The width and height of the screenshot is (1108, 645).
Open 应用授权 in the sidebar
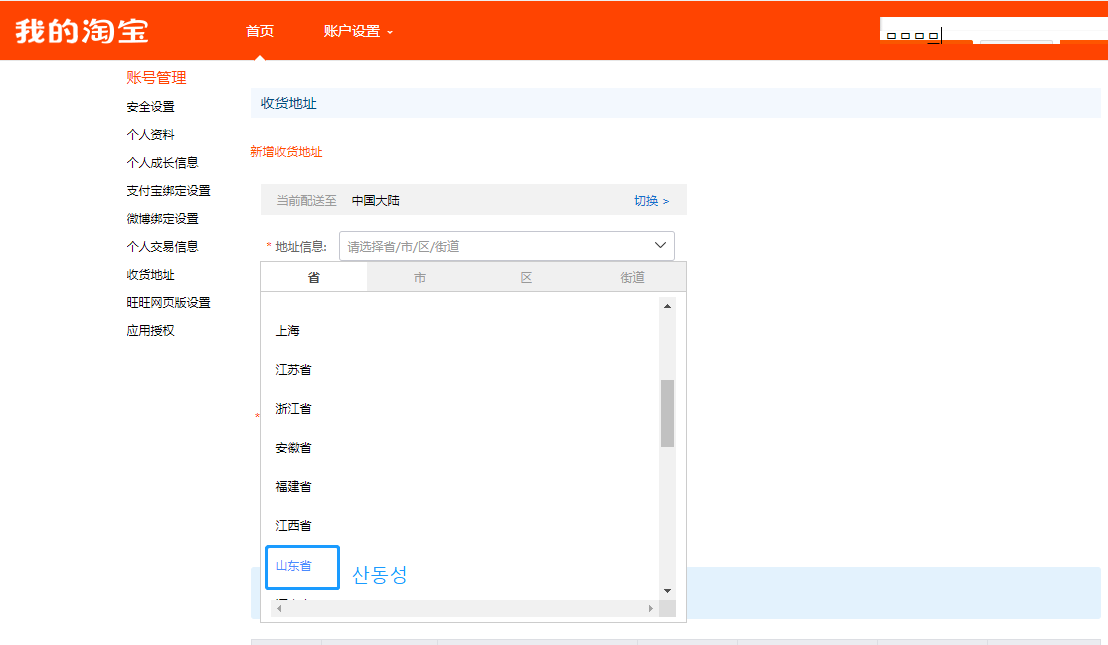tap(151, 331)
